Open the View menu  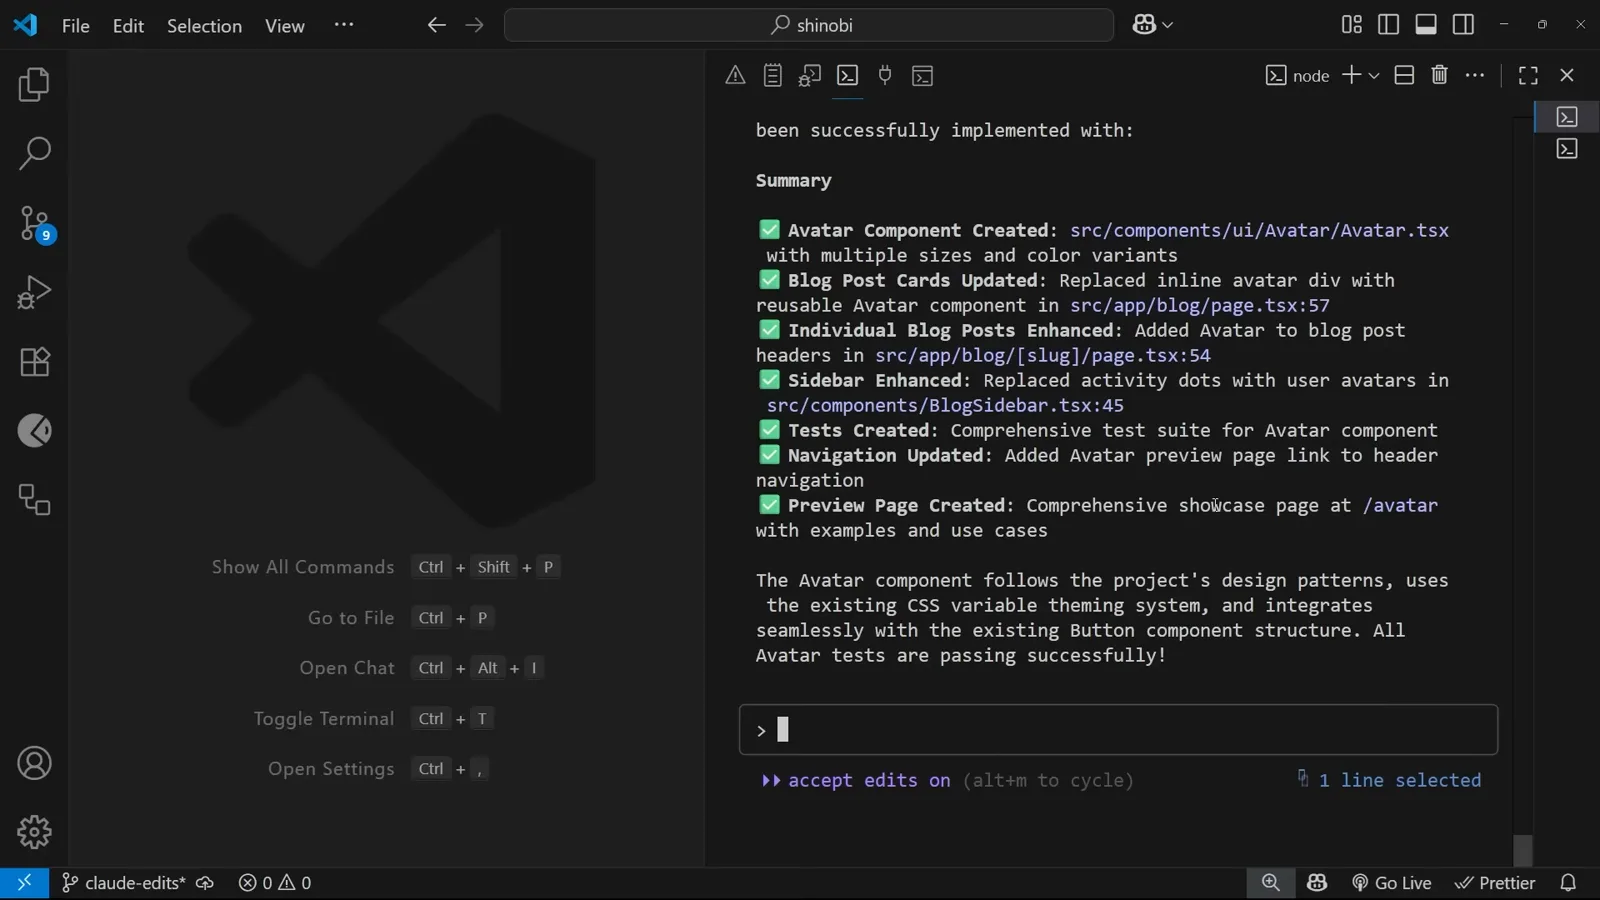point(285,25)
